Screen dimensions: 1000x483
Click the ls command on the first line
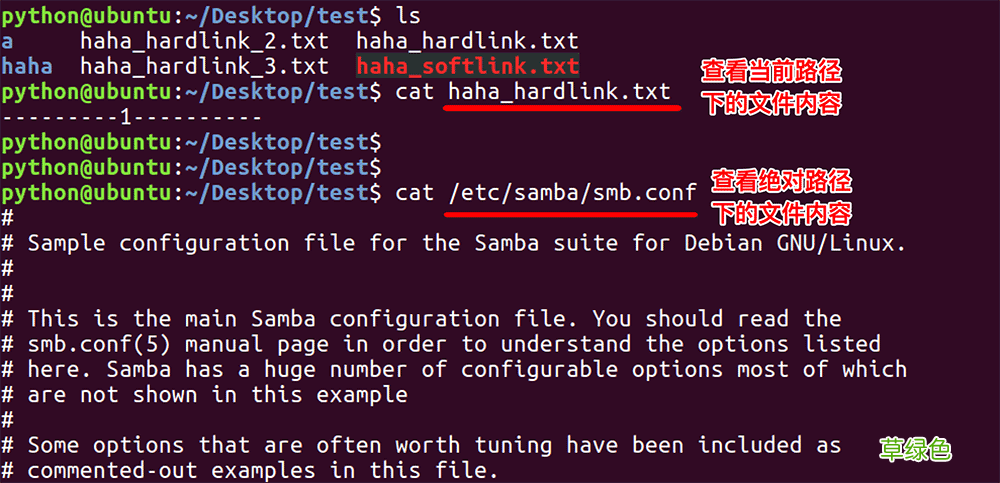pos(408,16)
